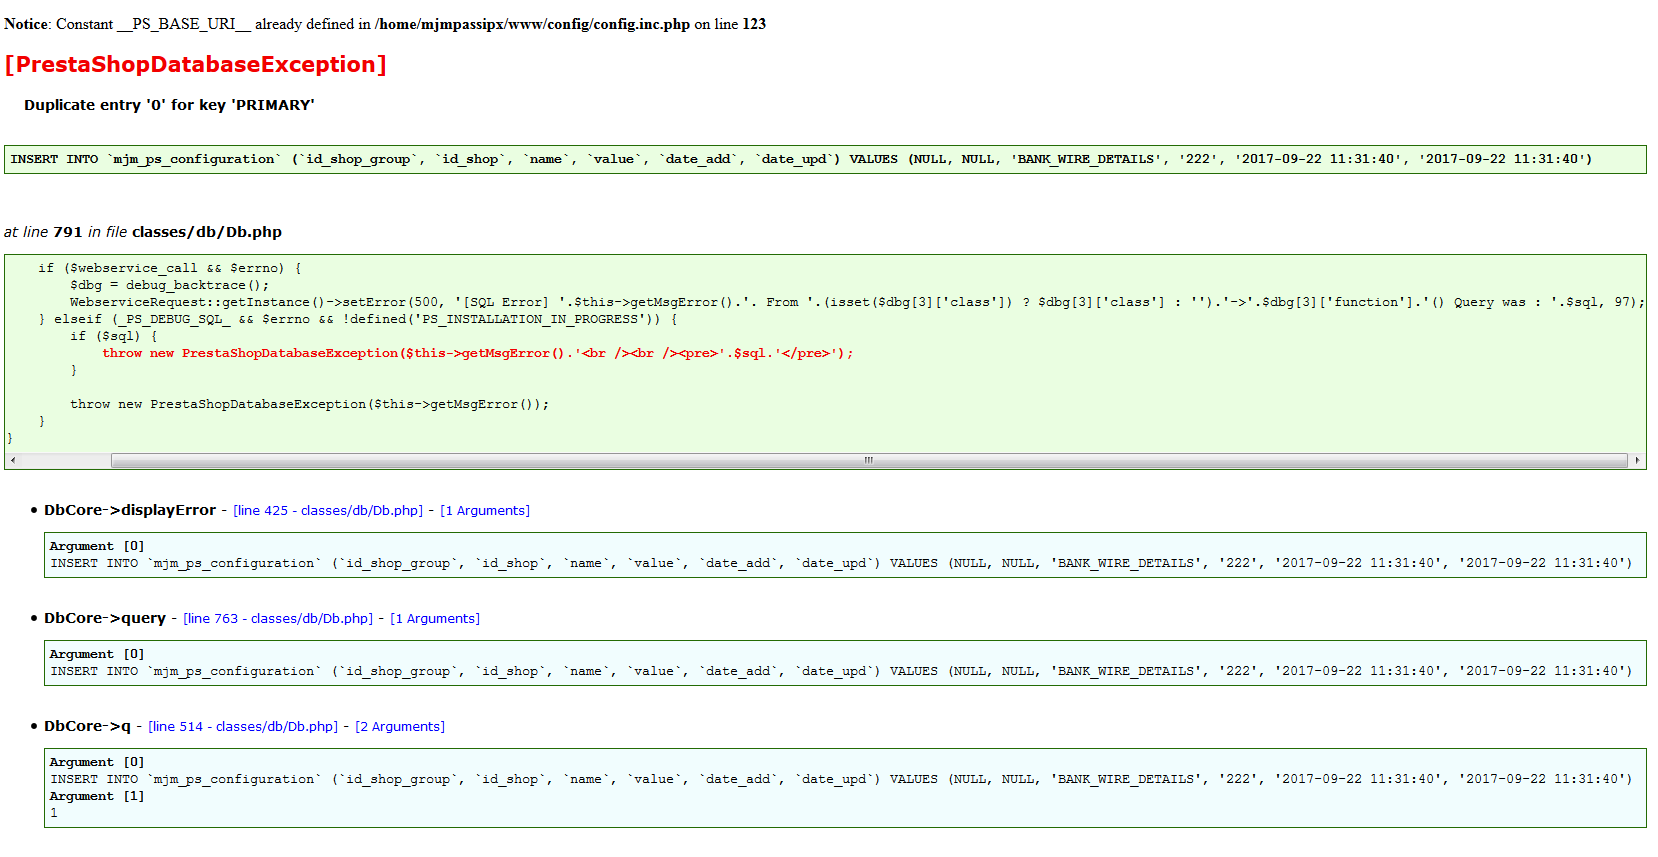The image size is (1658, 857).
Task: Click the INSERT query under DbCore->q
Action: pyautogui.click(x=841, y=779)
